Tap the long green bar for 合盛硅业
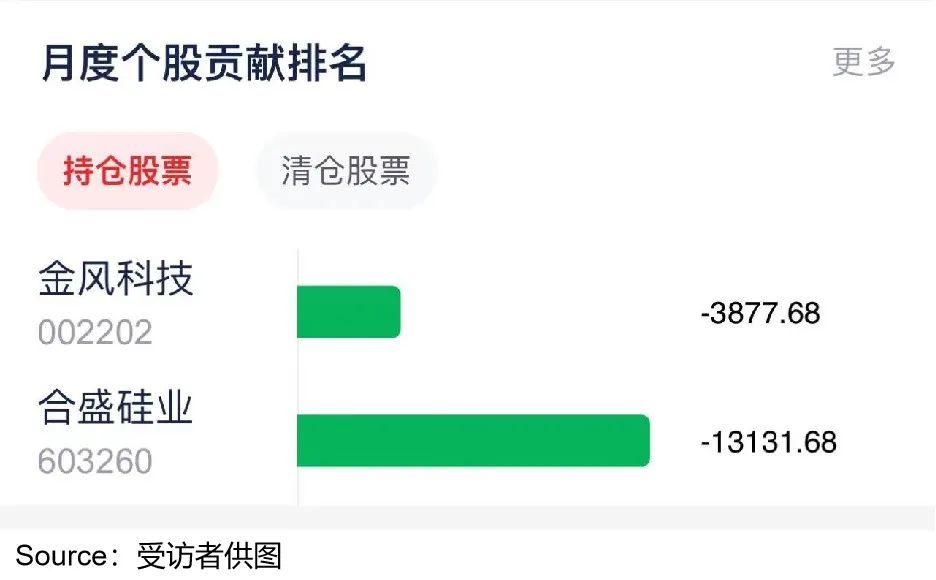Image resolution: width=936 pixels, height=580 pixels. (472, 441)
